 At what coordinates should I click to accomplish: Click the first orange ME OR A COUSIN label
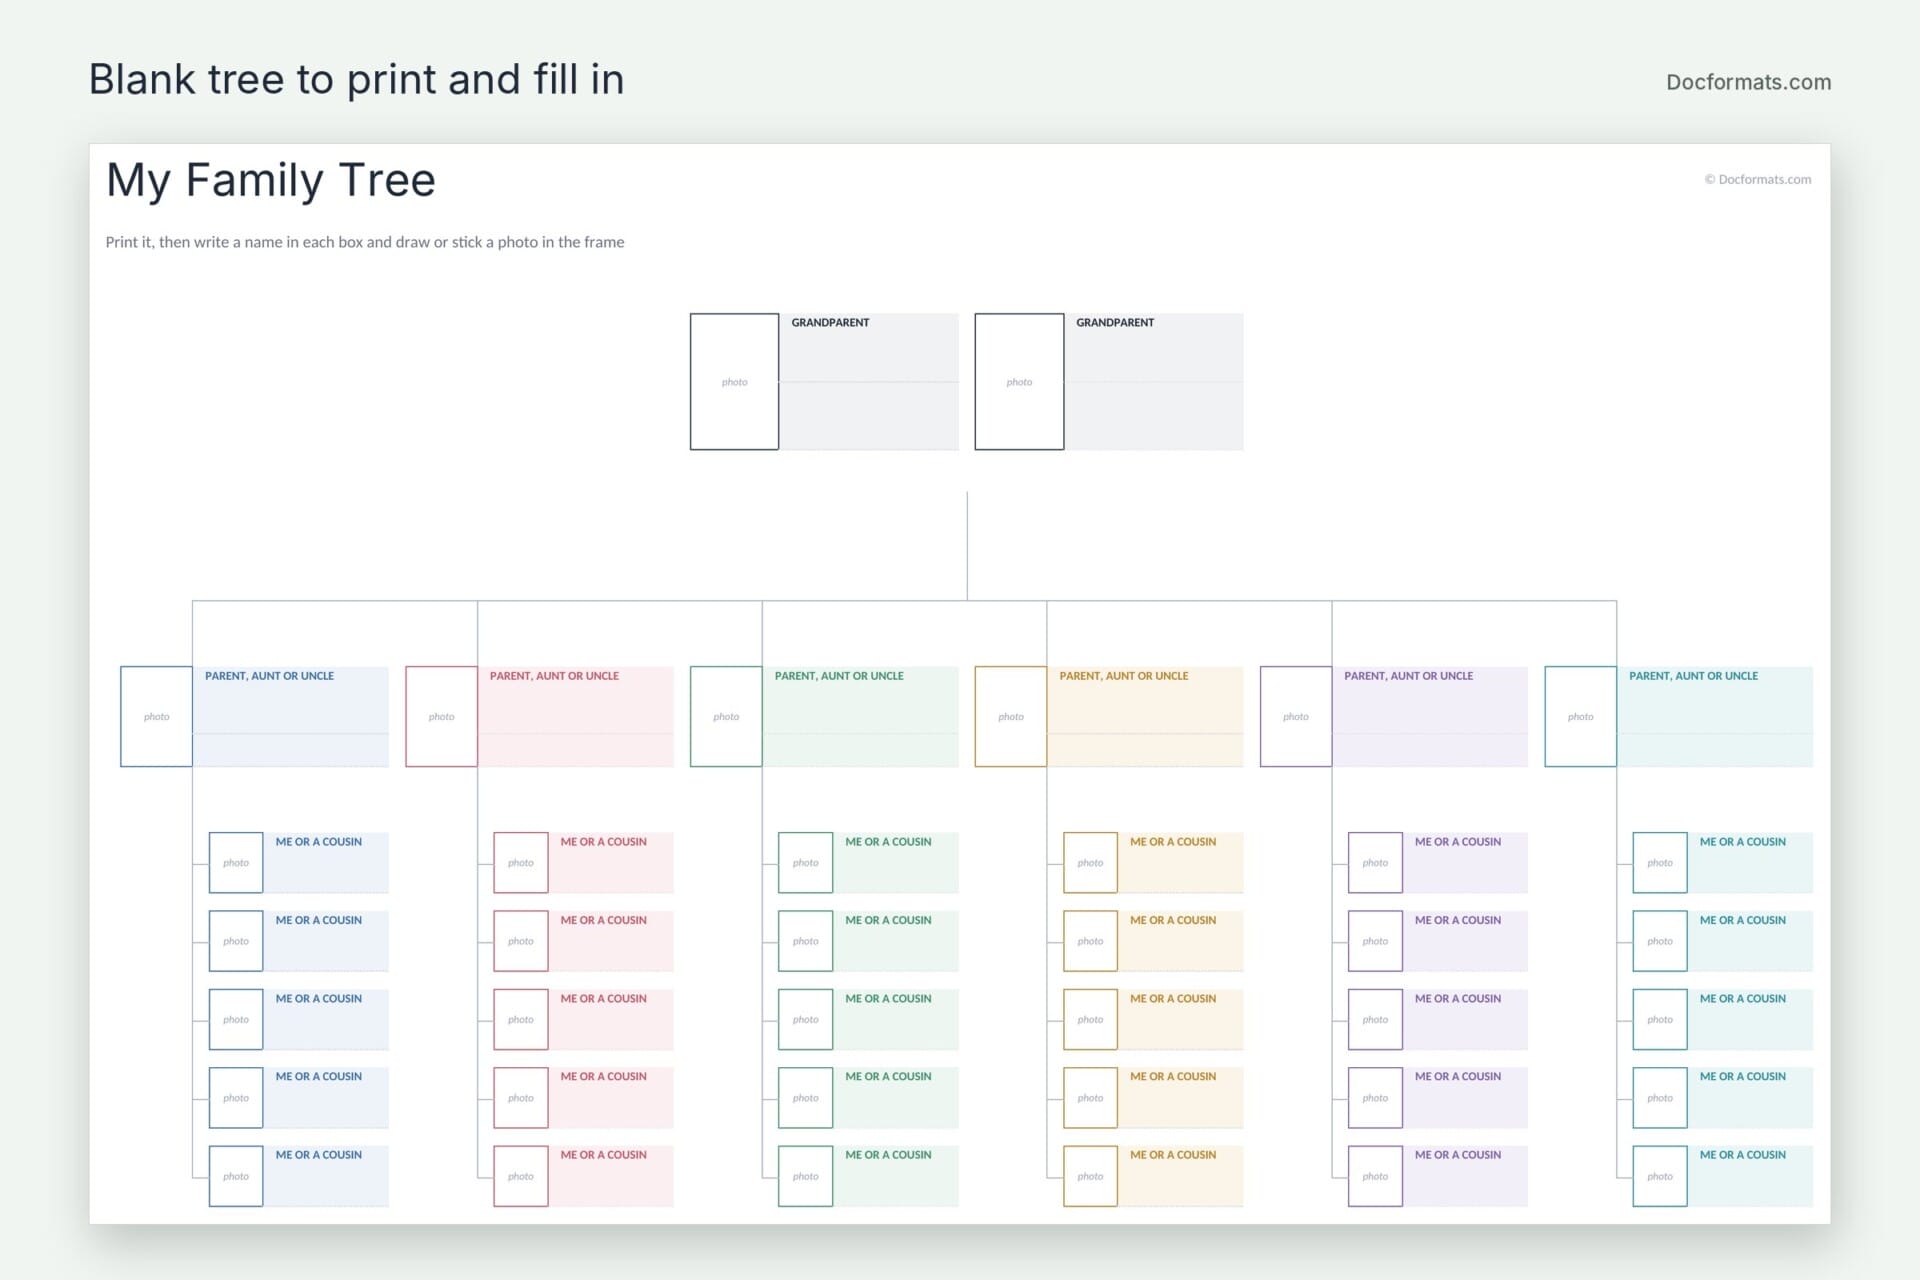[x=1173, y=842]
